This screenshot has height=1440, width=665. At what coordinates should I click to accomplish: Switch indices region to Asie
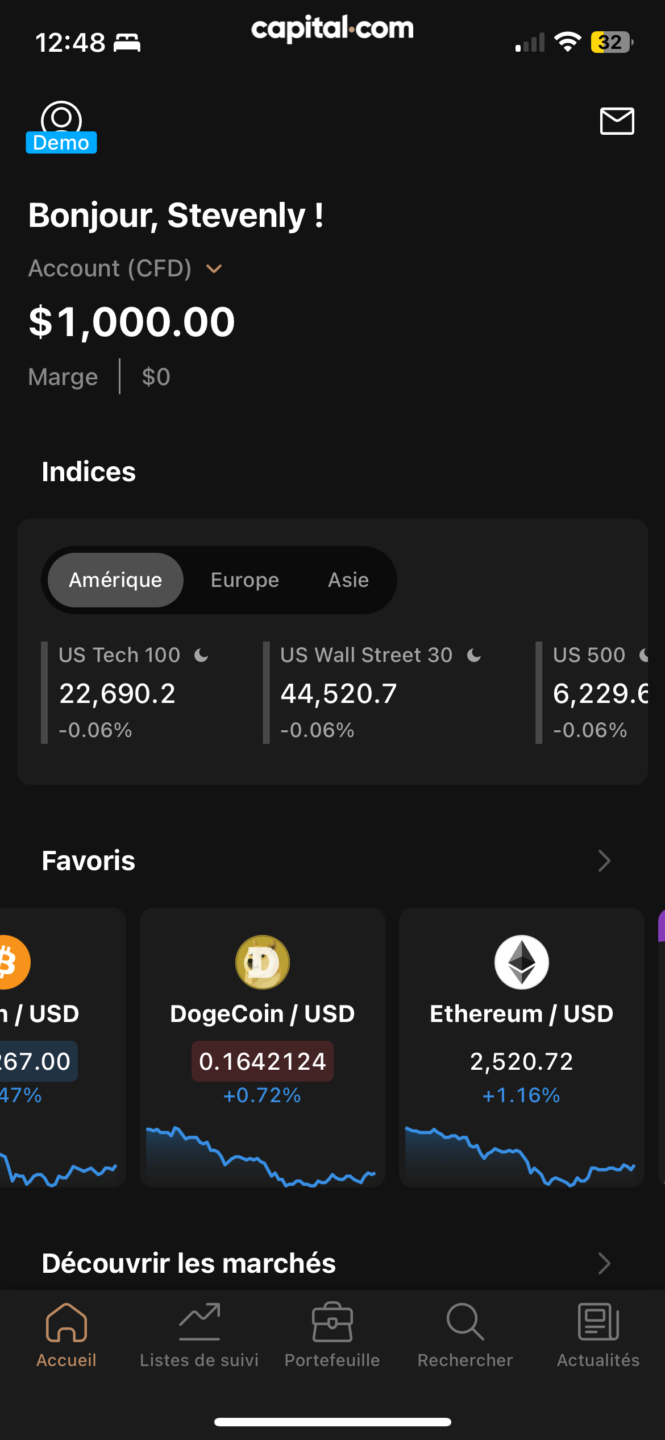[x=348, y=580]
